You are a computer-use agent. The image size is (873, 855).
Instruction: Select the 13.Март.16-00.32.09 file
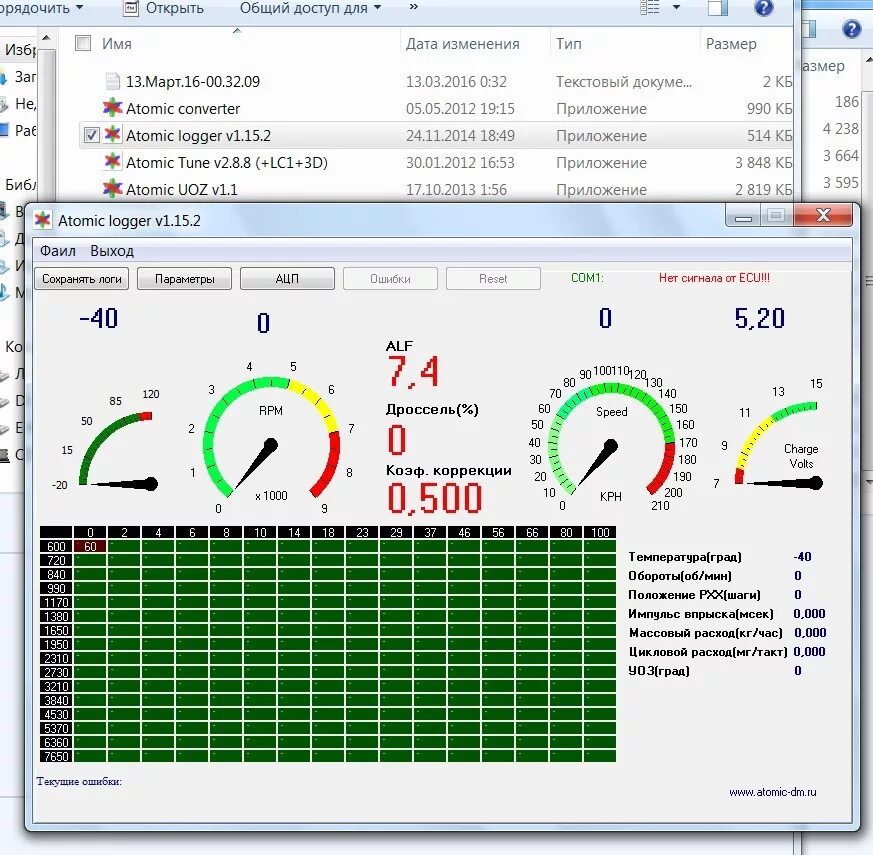(193, 82)
